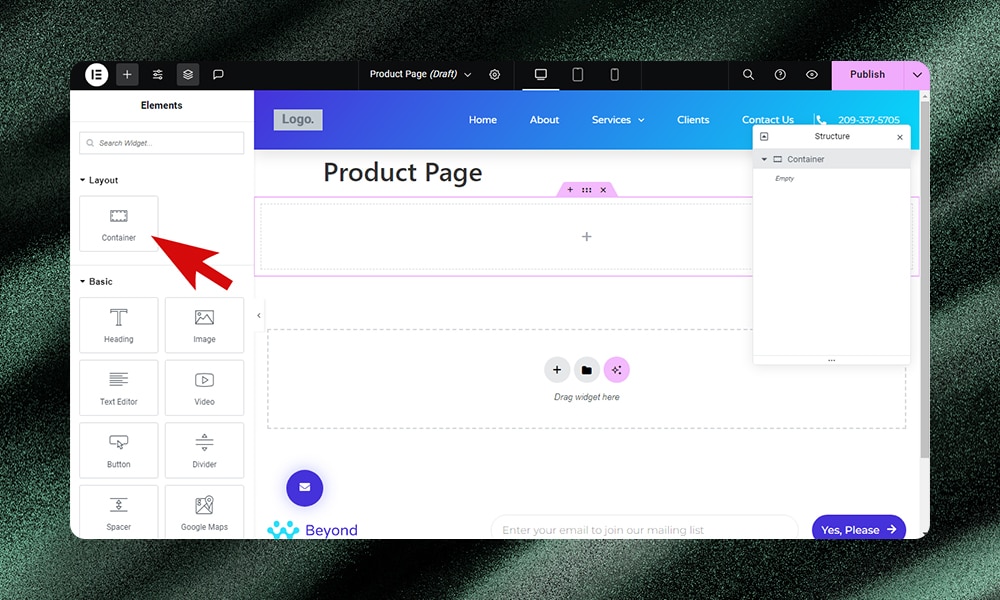Switch to desktop responsive view

click(x=541, y=75)
